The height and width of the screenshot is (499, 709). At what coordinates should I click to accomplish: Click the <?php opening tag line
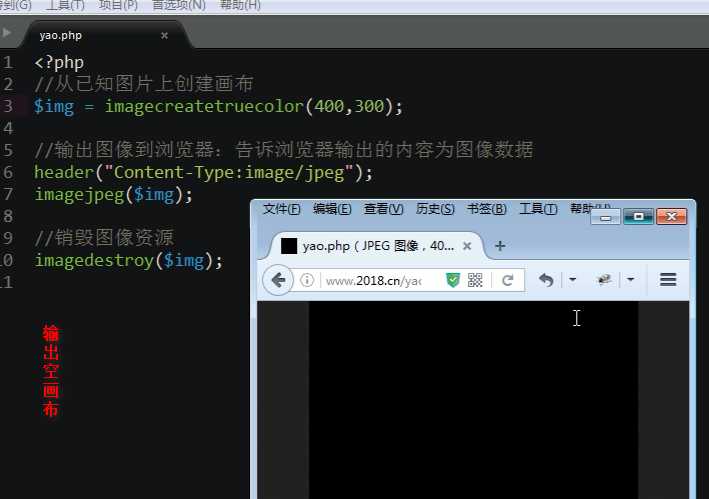(x=59, y=63)
